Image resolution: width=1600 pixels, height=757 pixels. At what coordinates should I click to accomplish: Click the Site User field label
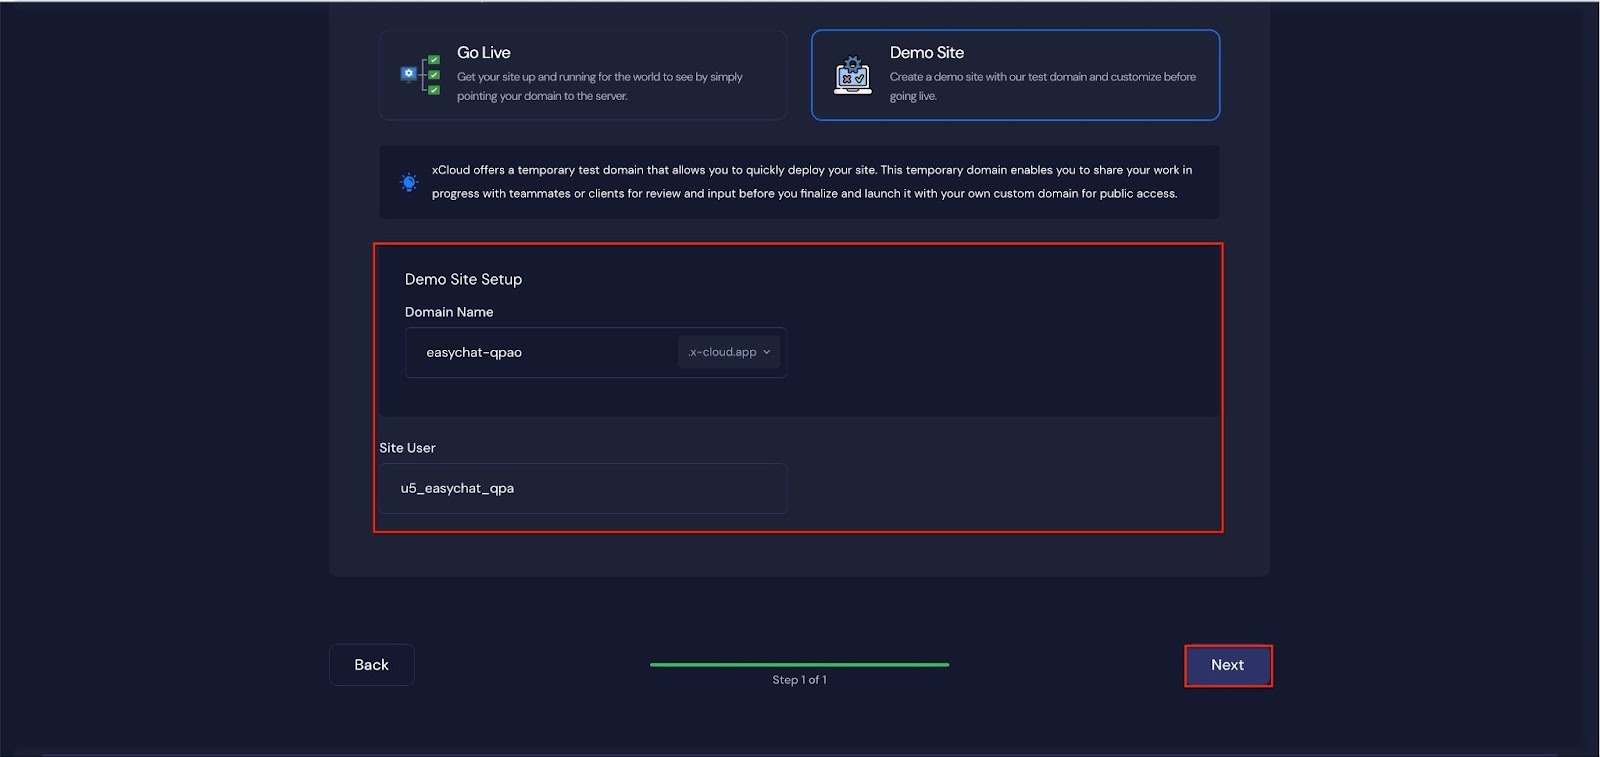coord(407,448)
